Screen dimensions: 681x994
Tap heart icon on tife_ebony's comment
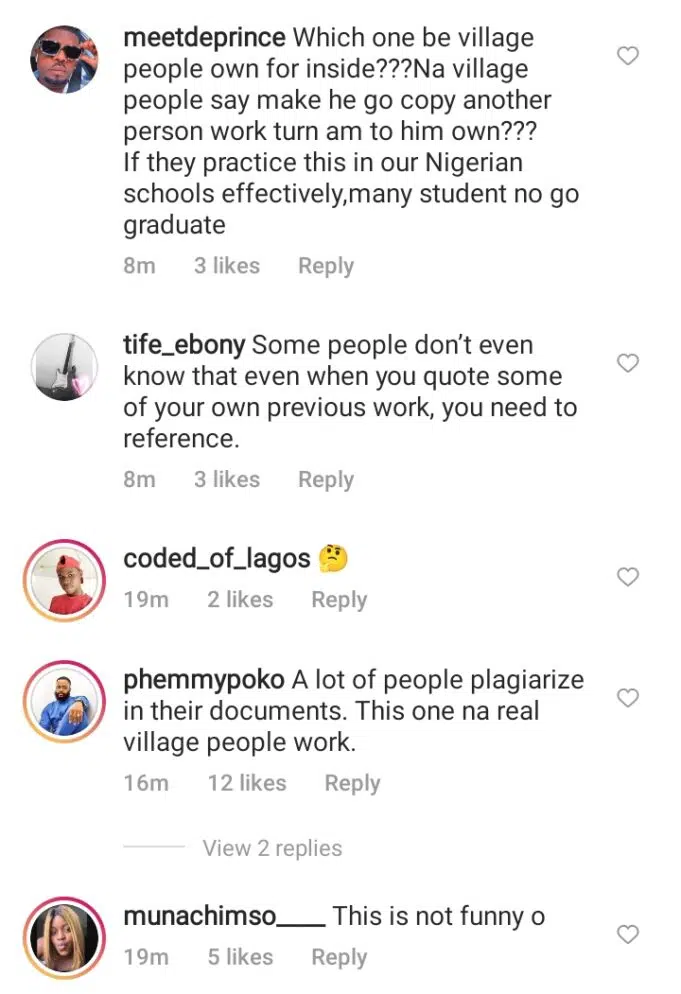(627, 363)
